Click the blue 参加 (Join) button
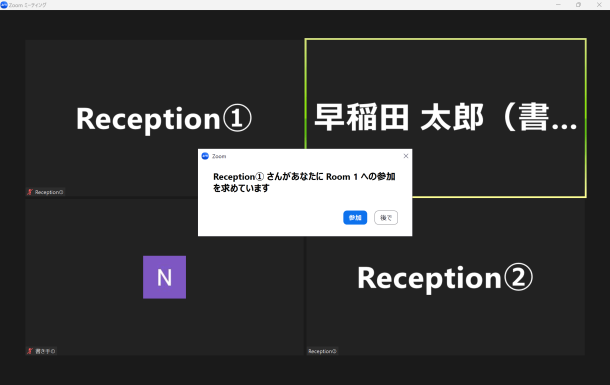Screen dimensions: 610x385 click(355, 218)
